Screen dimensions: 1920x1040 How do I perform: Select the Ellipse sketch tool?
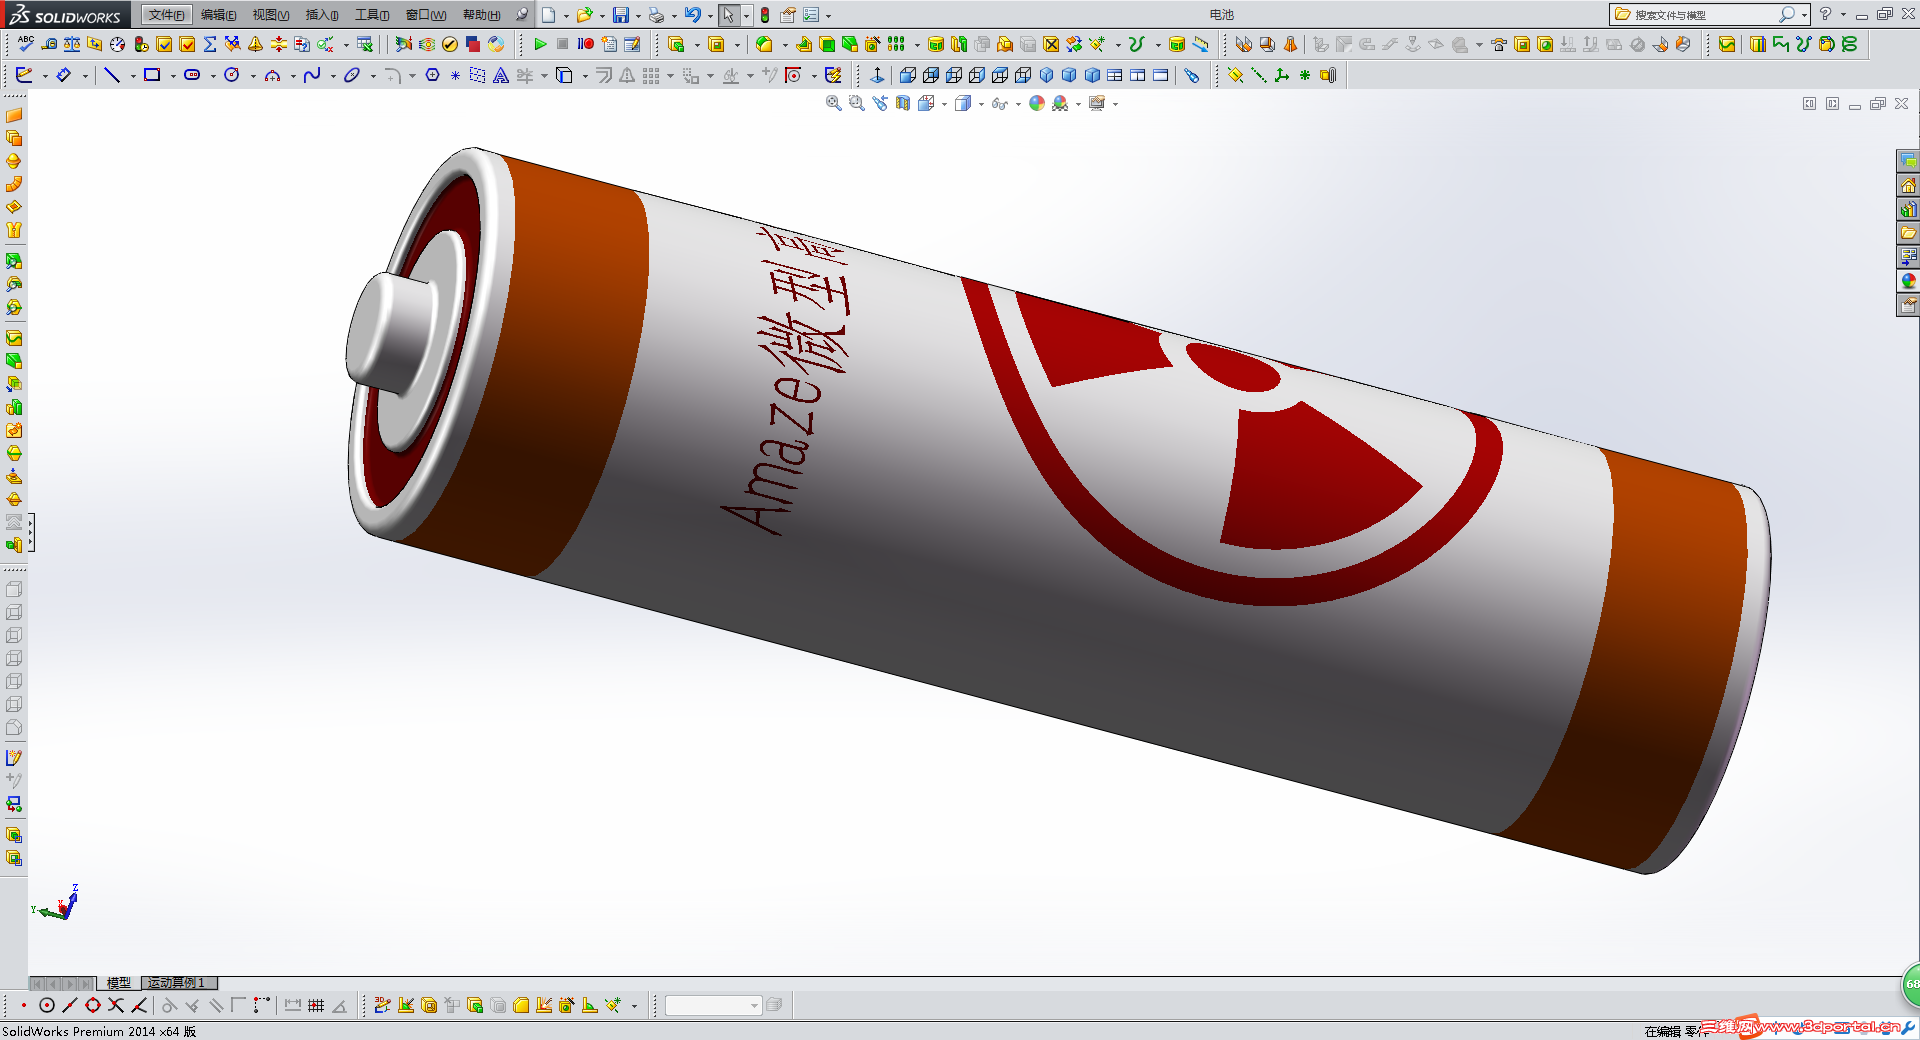[x=352, y=75]
